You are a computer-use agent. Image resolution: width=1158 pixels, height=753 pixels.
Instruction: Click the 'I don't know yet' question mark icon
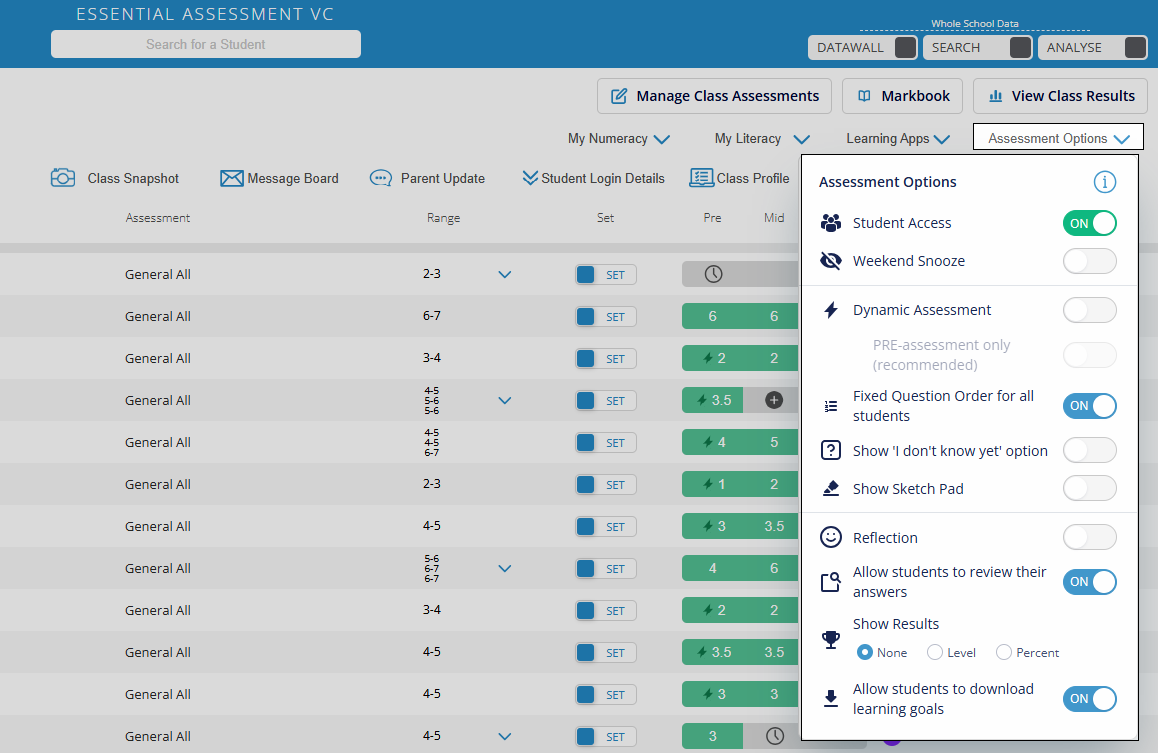click(831, 450)
